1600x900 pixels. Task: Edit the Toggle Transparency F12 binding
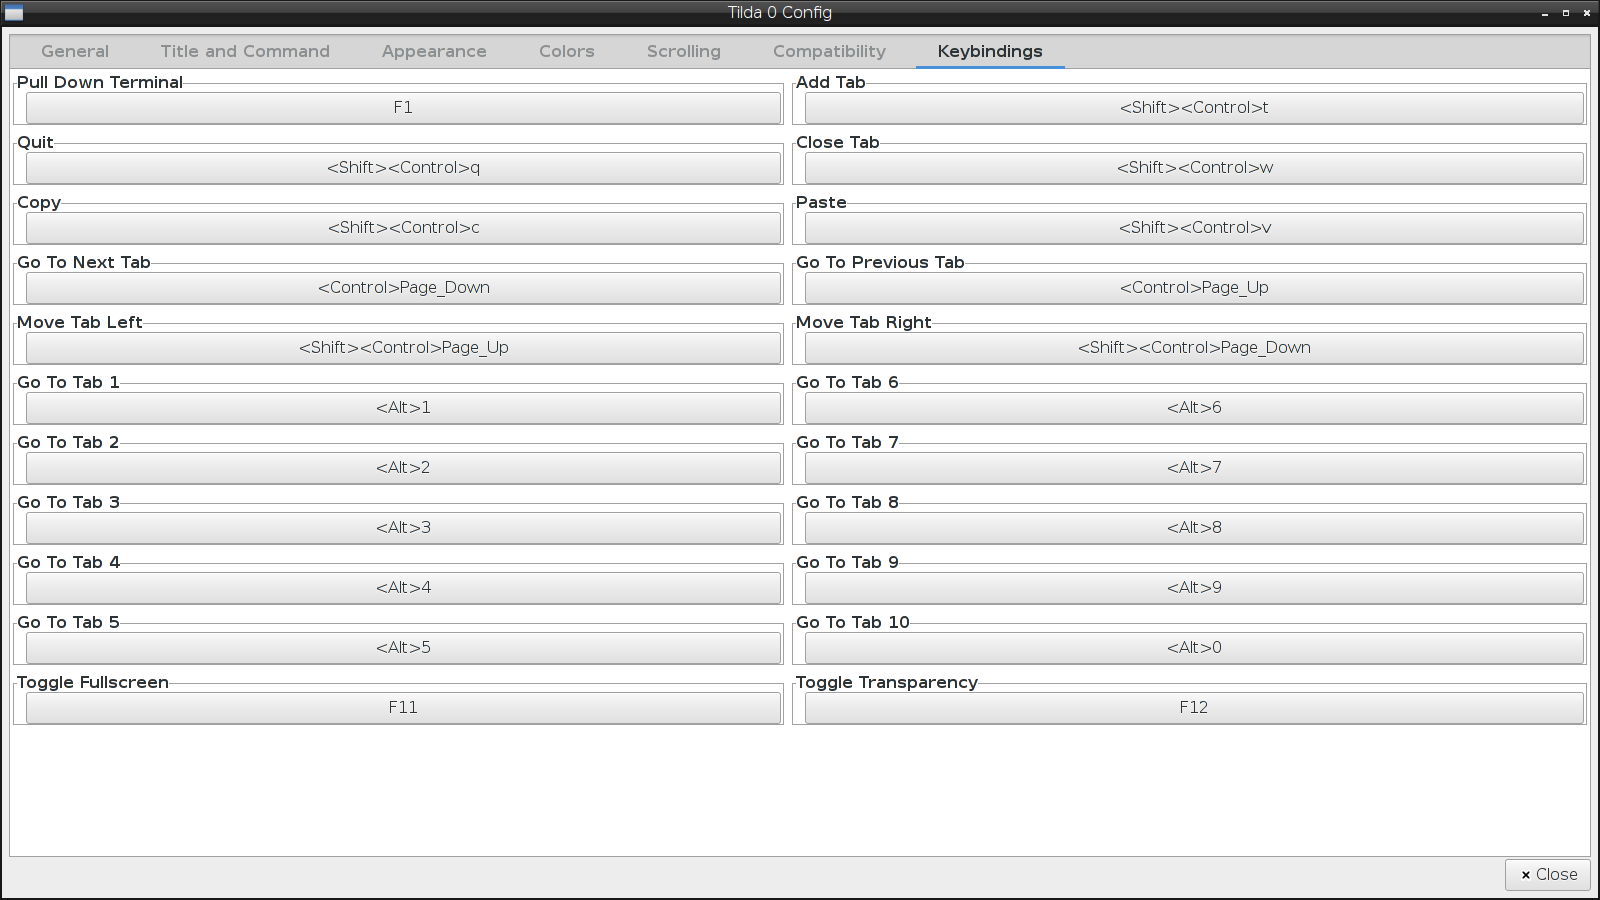pos(1194,708)
